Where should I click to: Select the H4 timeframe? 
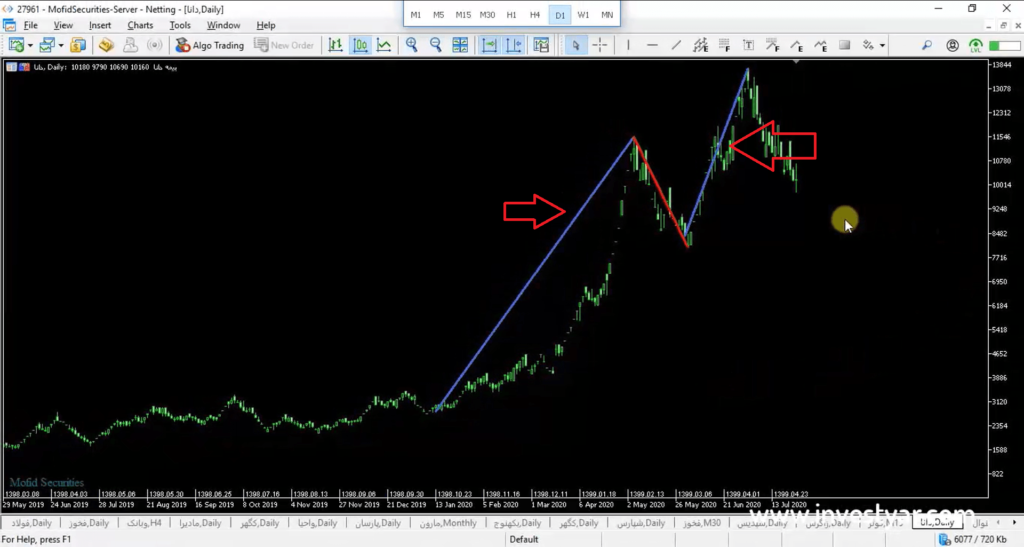[535, 14]
